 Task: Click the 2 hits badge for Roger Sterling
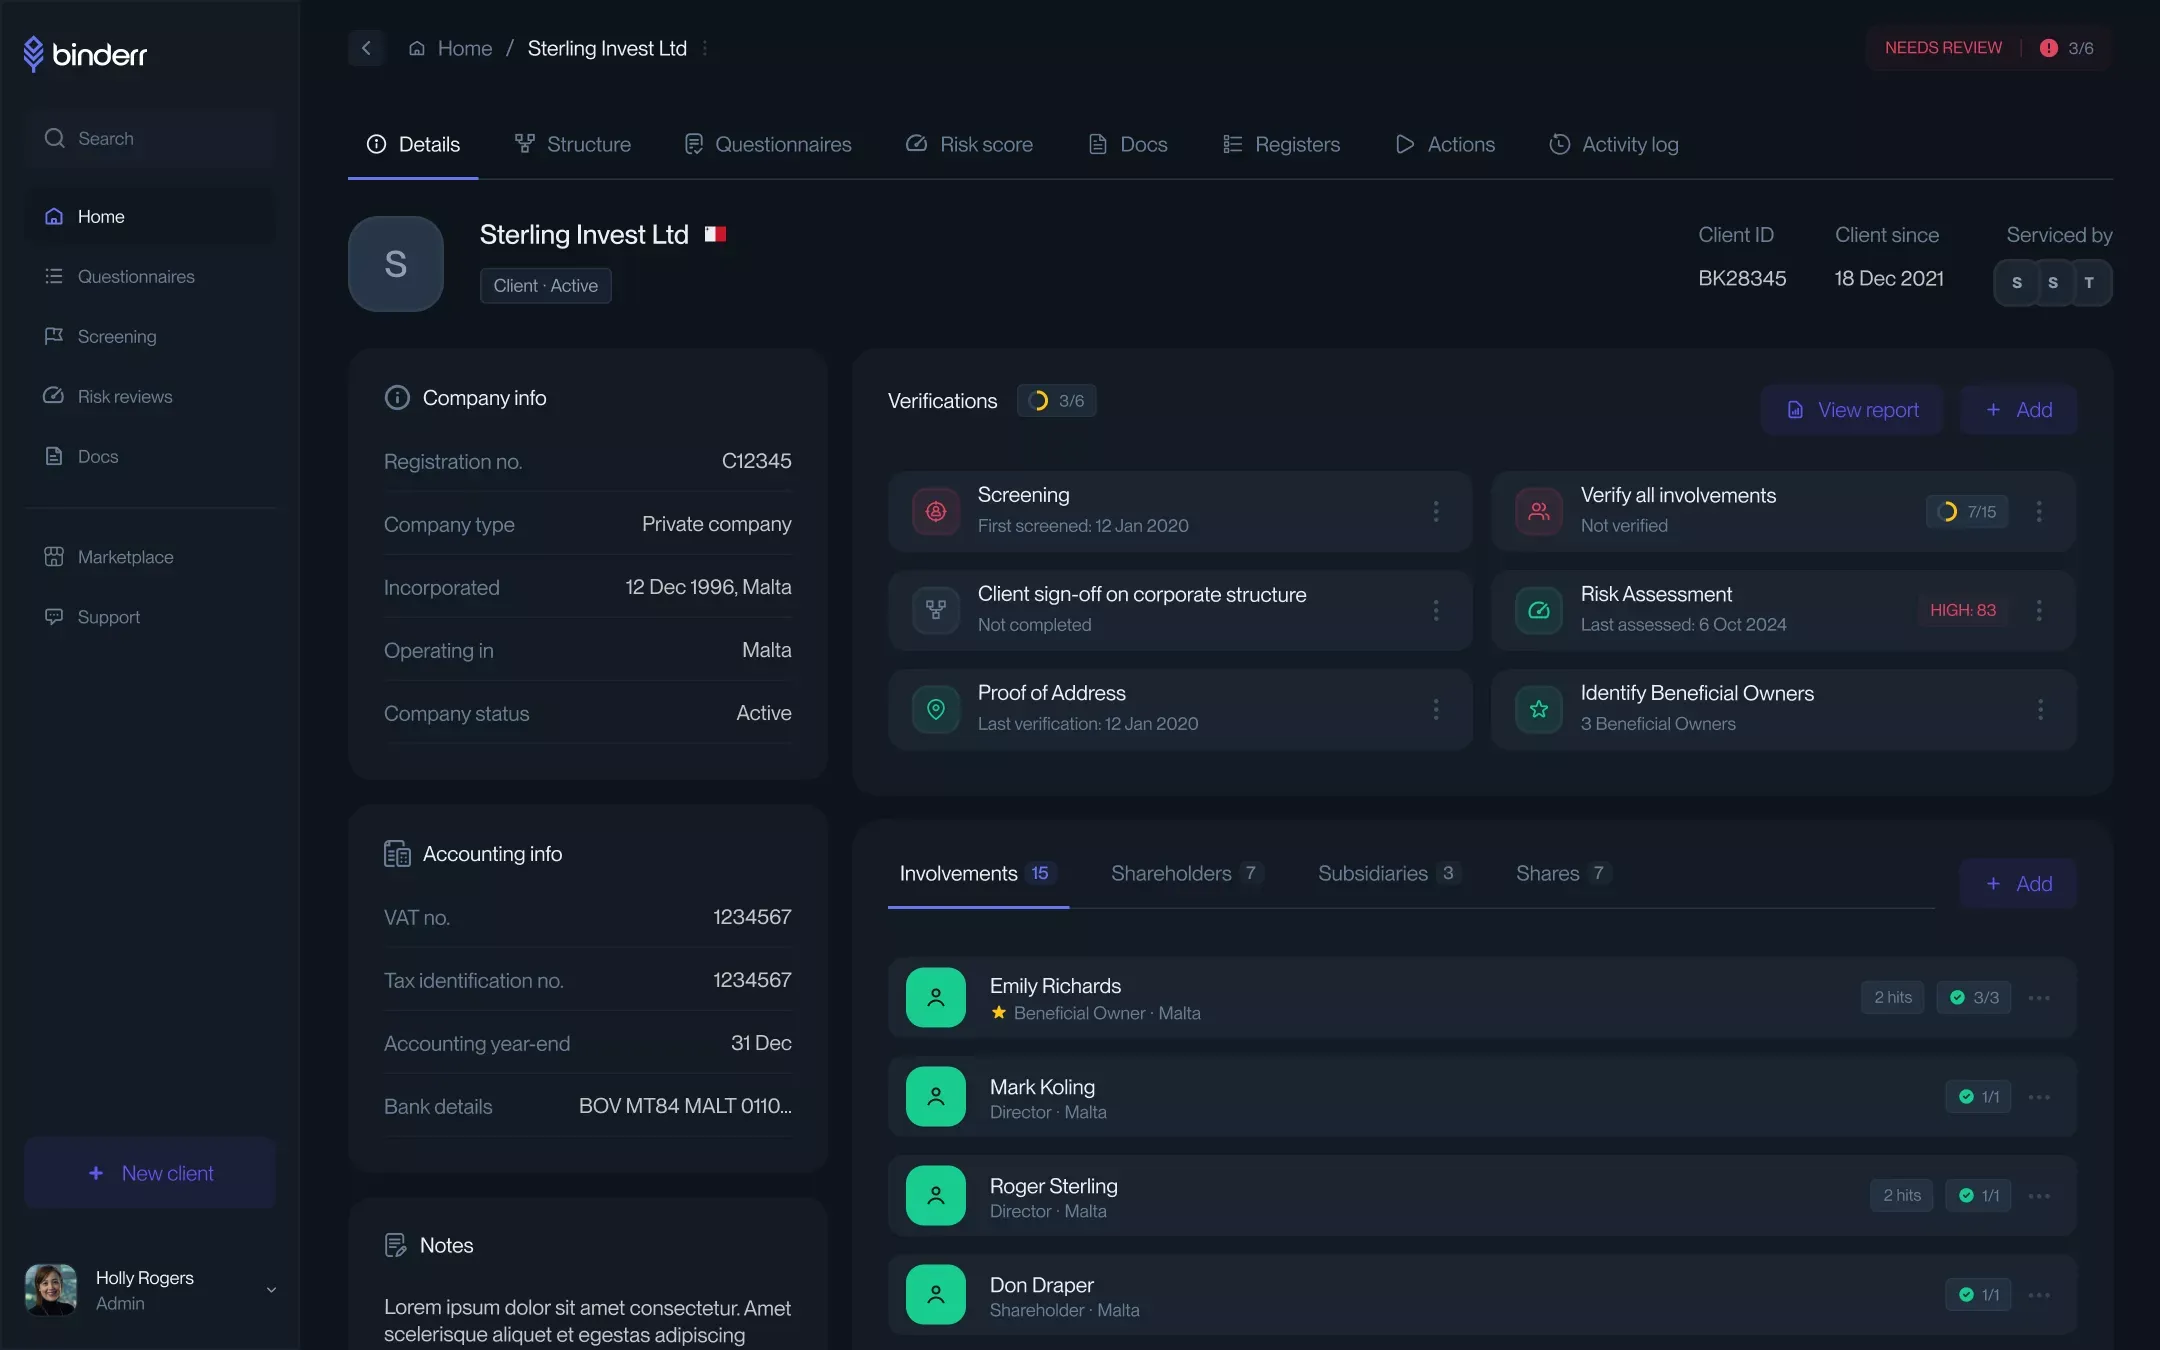tap(1902, 1196)
